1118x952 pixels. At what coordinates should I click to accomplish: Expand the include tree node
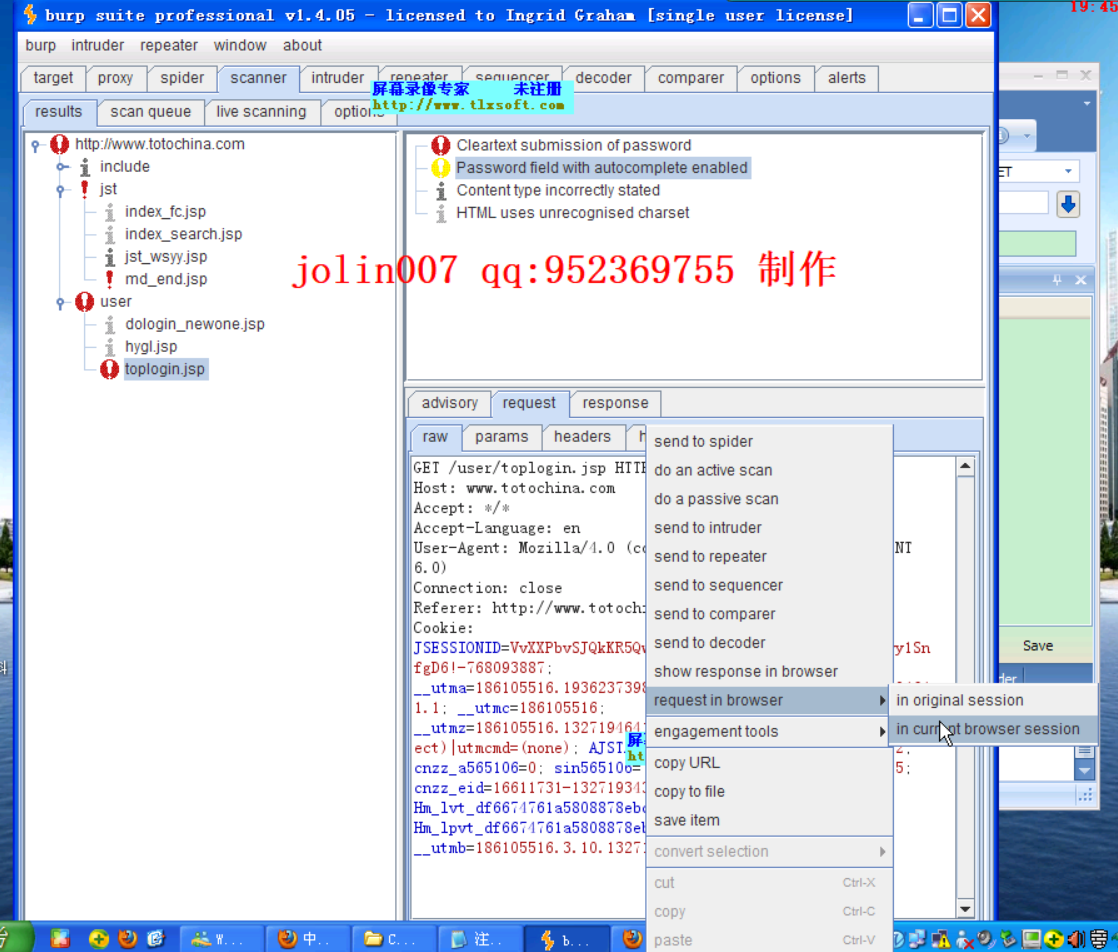[x=62, y=167]
